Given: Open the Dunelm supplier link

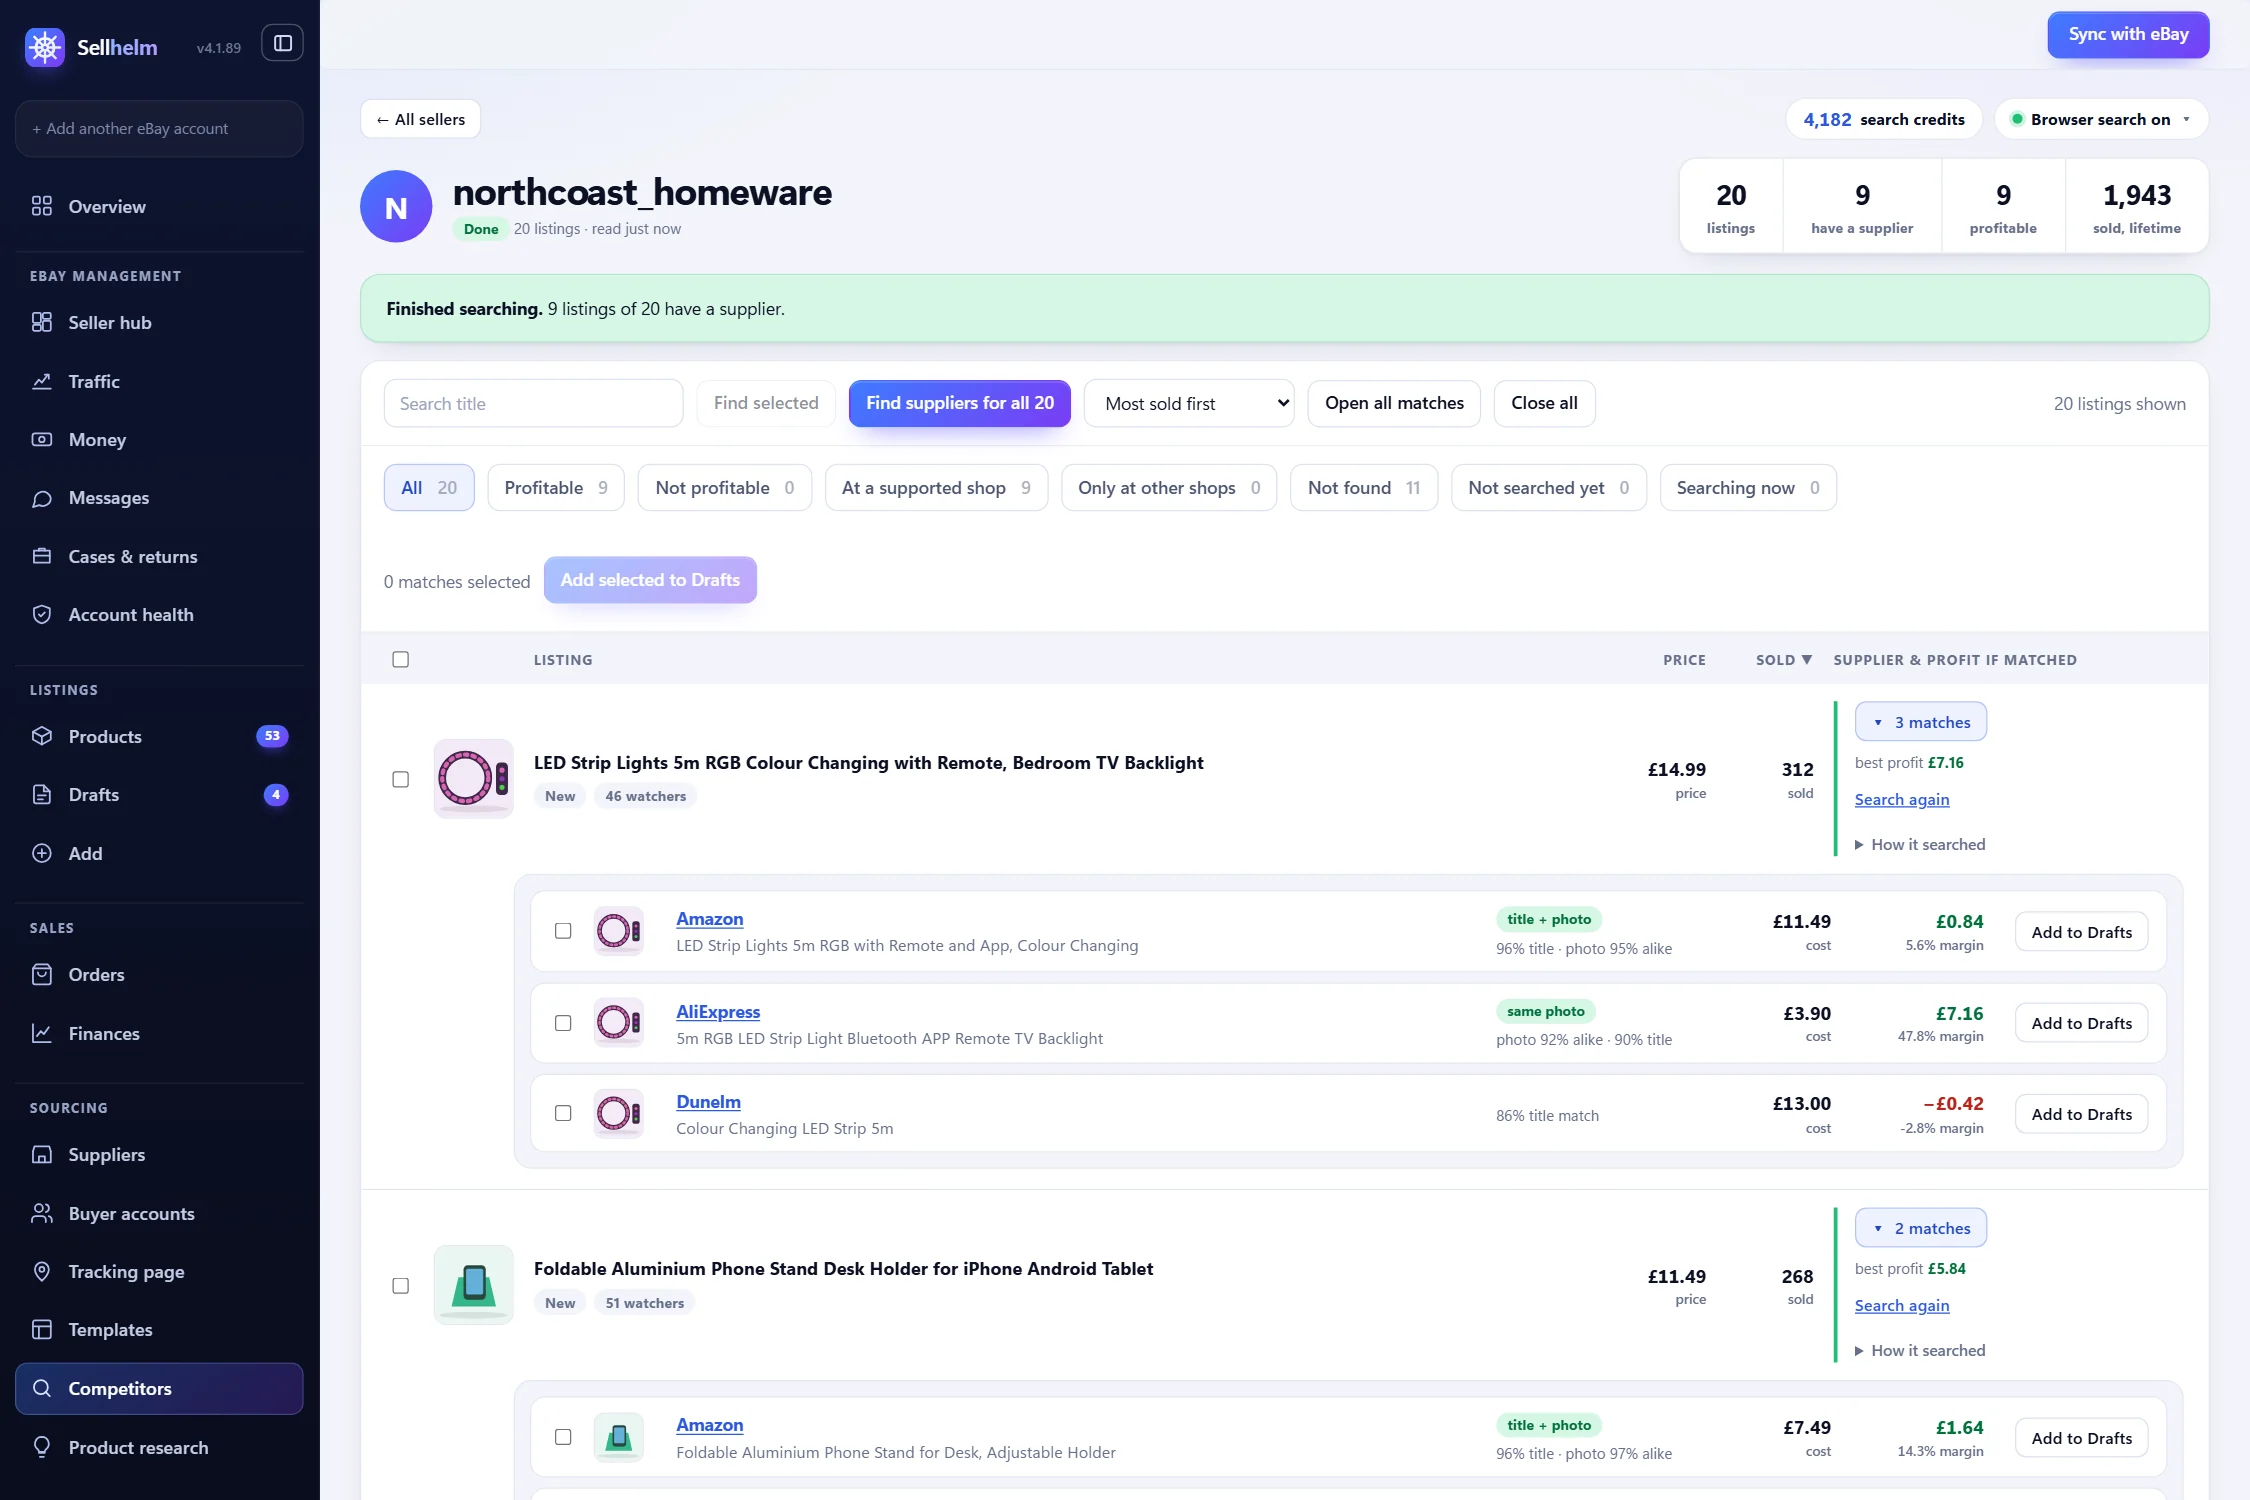Looking at the screenshot, I should [x=708, y=1101].
